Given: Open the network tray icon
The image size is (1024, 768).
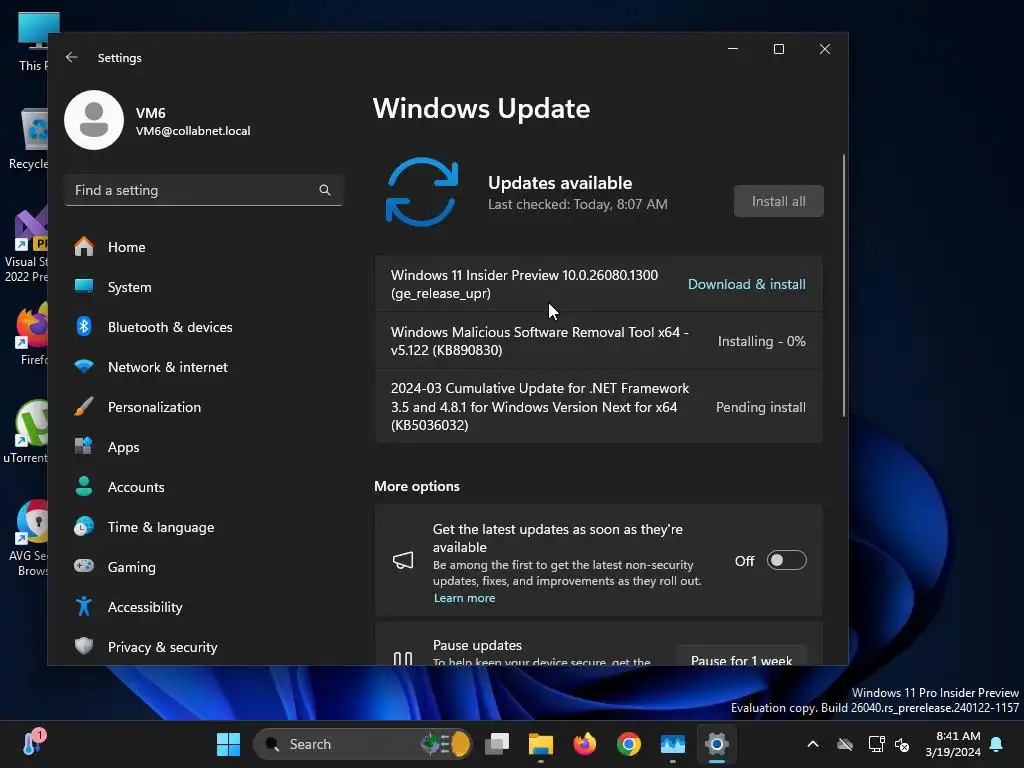Looking at the screenshot, I should pyautogui.click(x=876, y=744).
